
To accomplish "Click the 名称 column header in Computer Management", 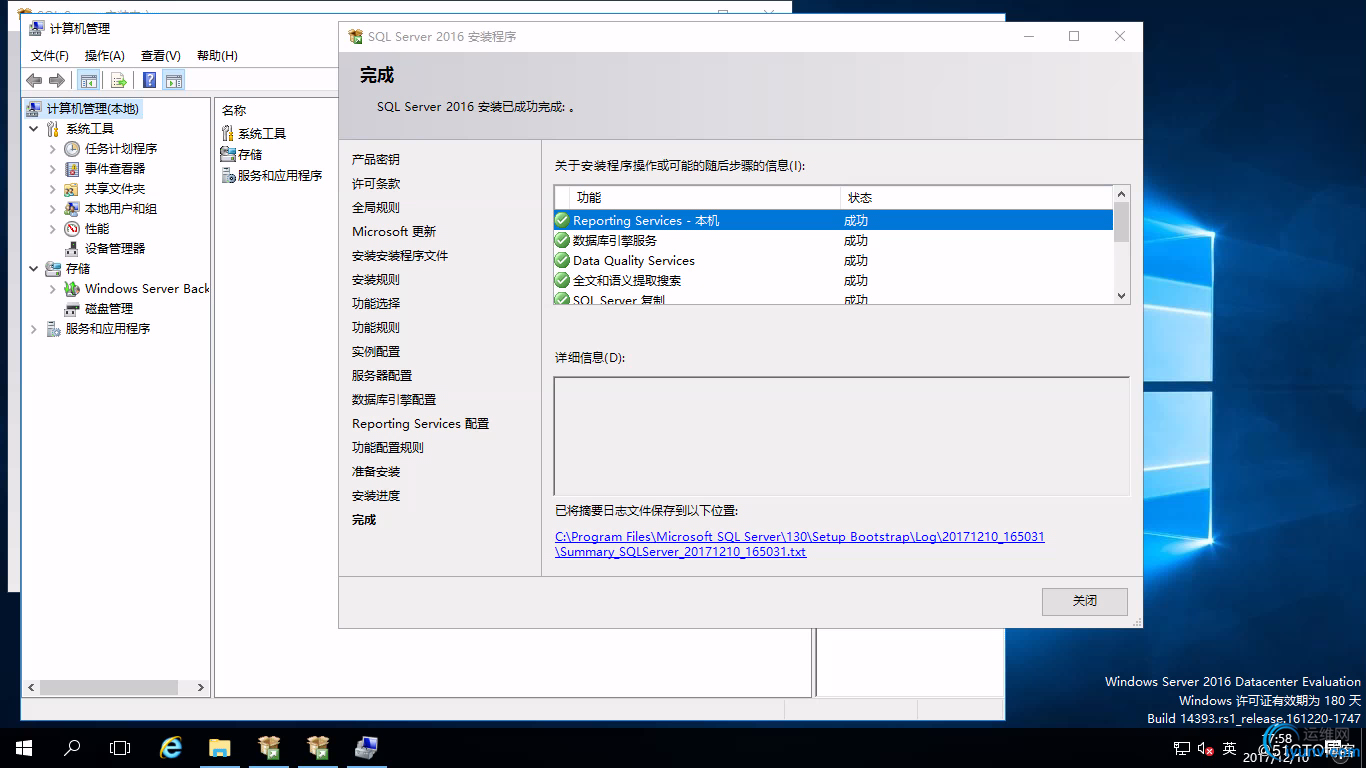I will (x=234, y=111).
